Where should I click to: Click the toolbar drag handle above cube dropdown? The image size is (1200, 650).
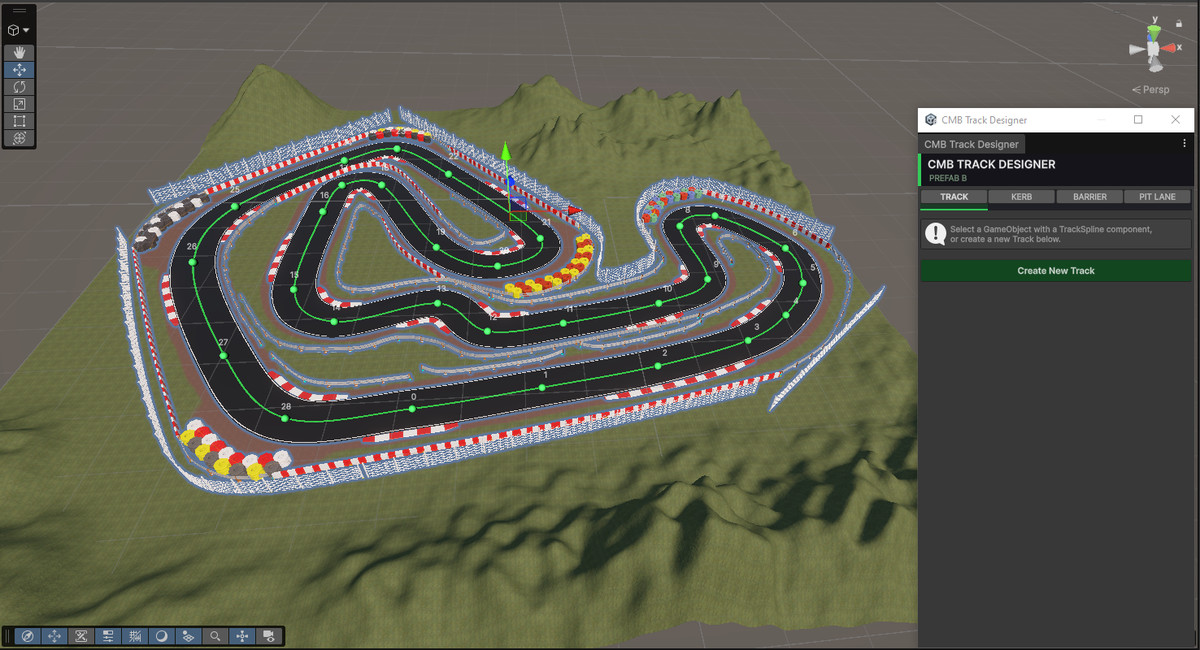(20, 12)
